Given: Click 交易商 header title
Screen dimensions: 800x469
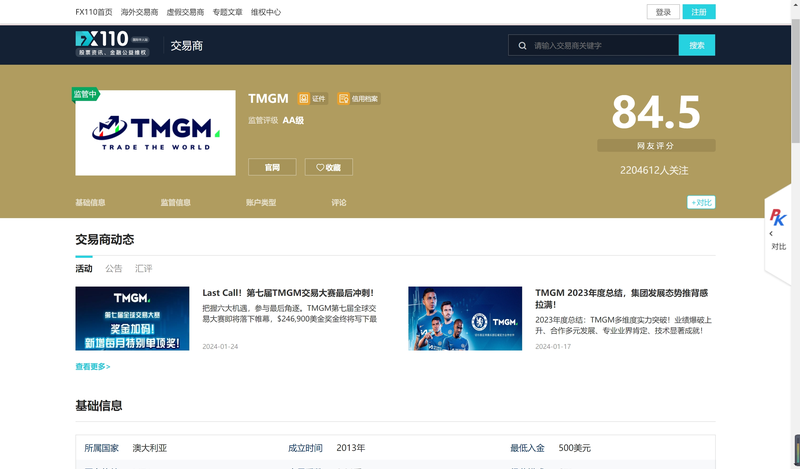Looking at the screenshot, I should coord(187,46).
